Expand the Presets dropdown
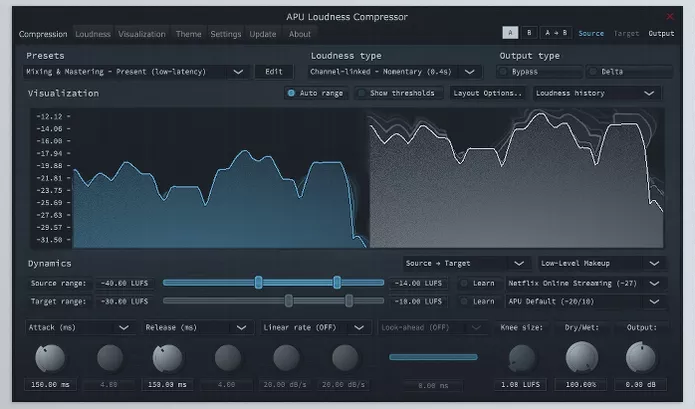 tap(137, 72)
